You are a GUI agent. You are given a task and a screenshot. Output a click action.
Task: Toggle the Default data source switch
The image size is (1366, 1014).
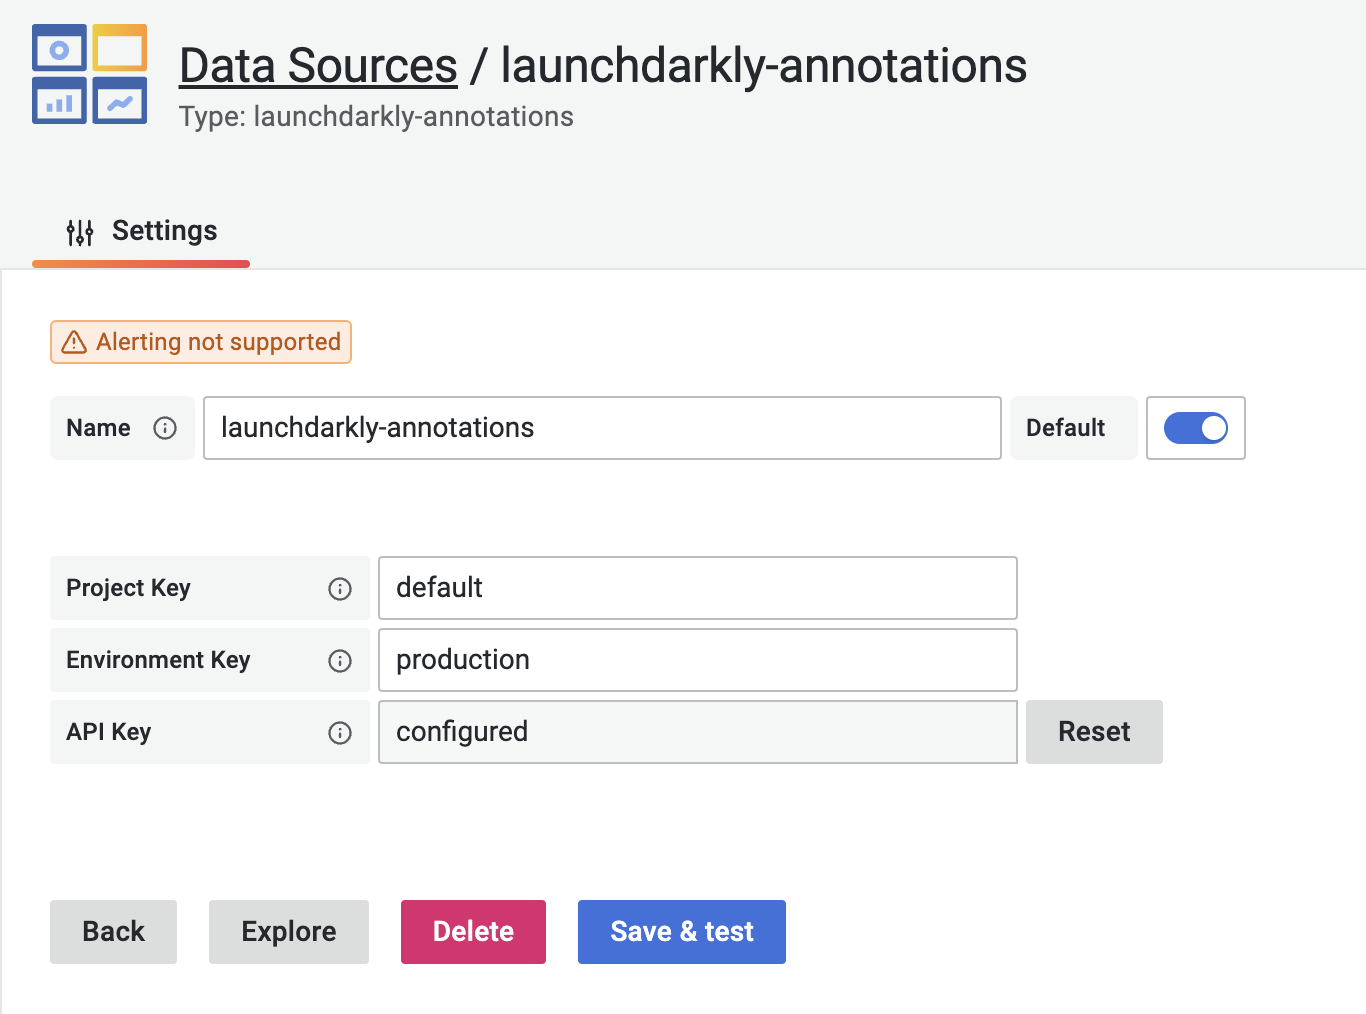[1196, 428]
